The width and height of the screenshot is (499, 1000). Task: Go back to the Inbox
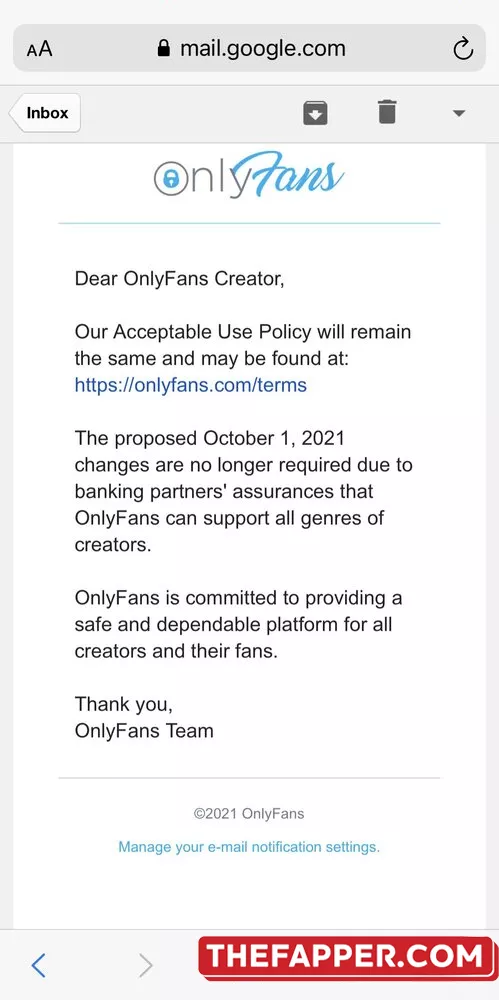(x=45, y=113)
